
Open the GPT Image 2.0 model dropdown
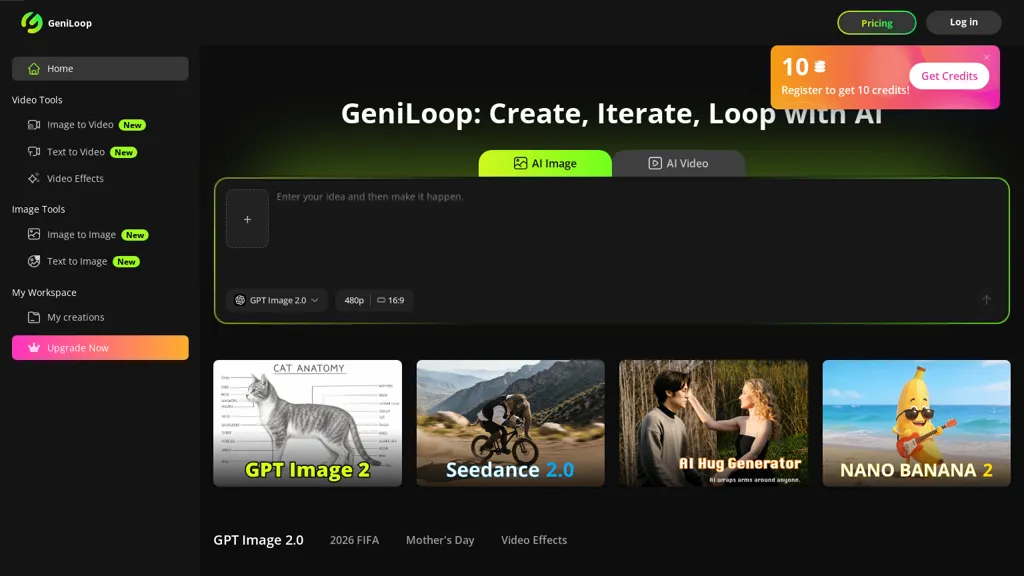pos(277,300)
